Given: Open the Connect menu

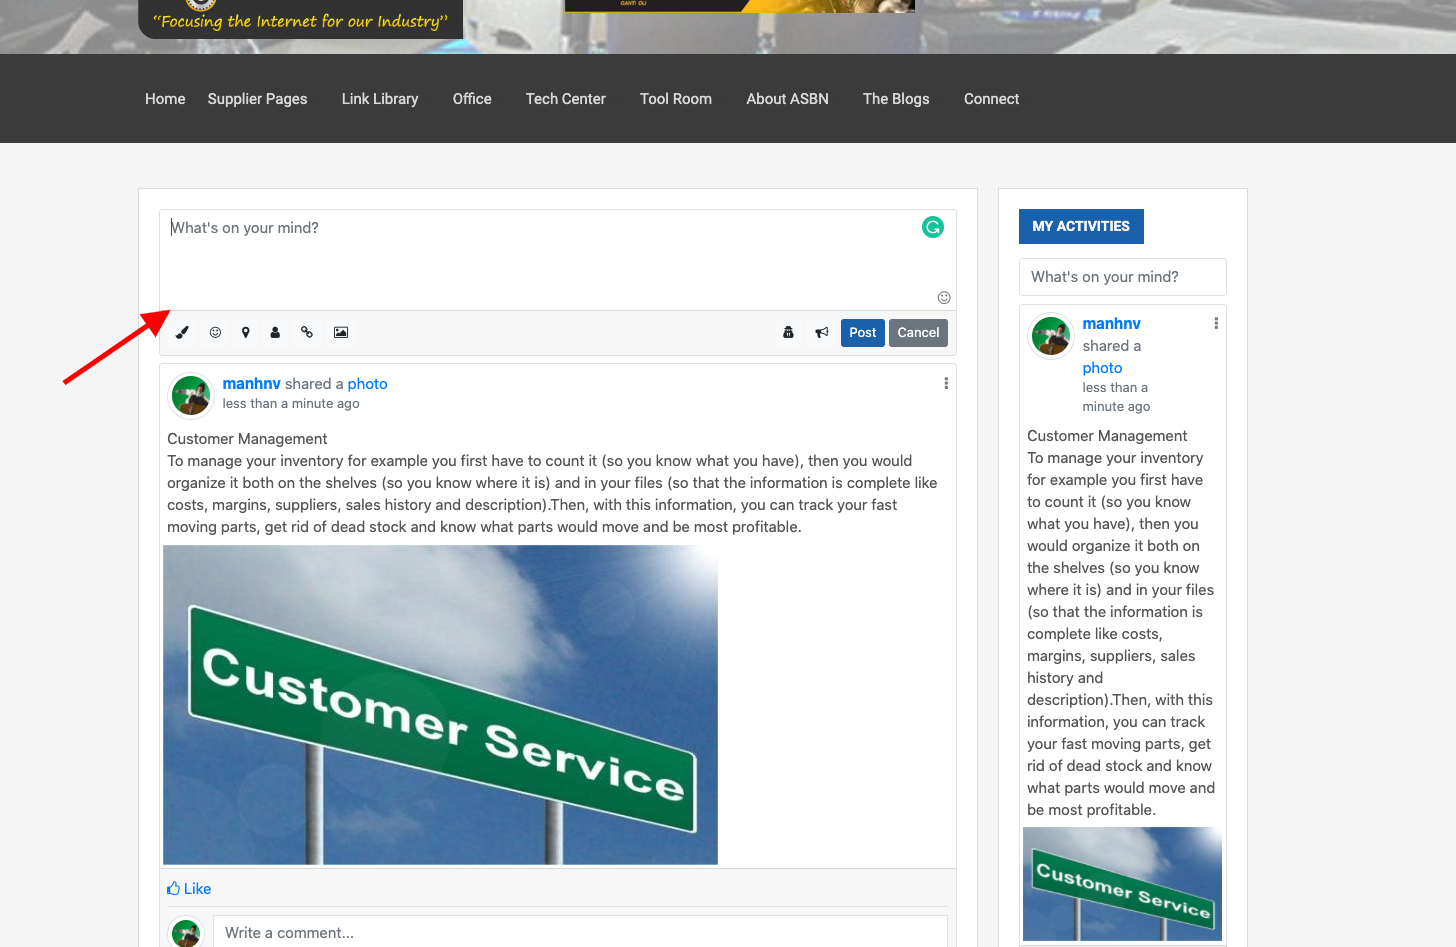Looking at the screenshot, I should pyautogui.click(x=991, y=99).
